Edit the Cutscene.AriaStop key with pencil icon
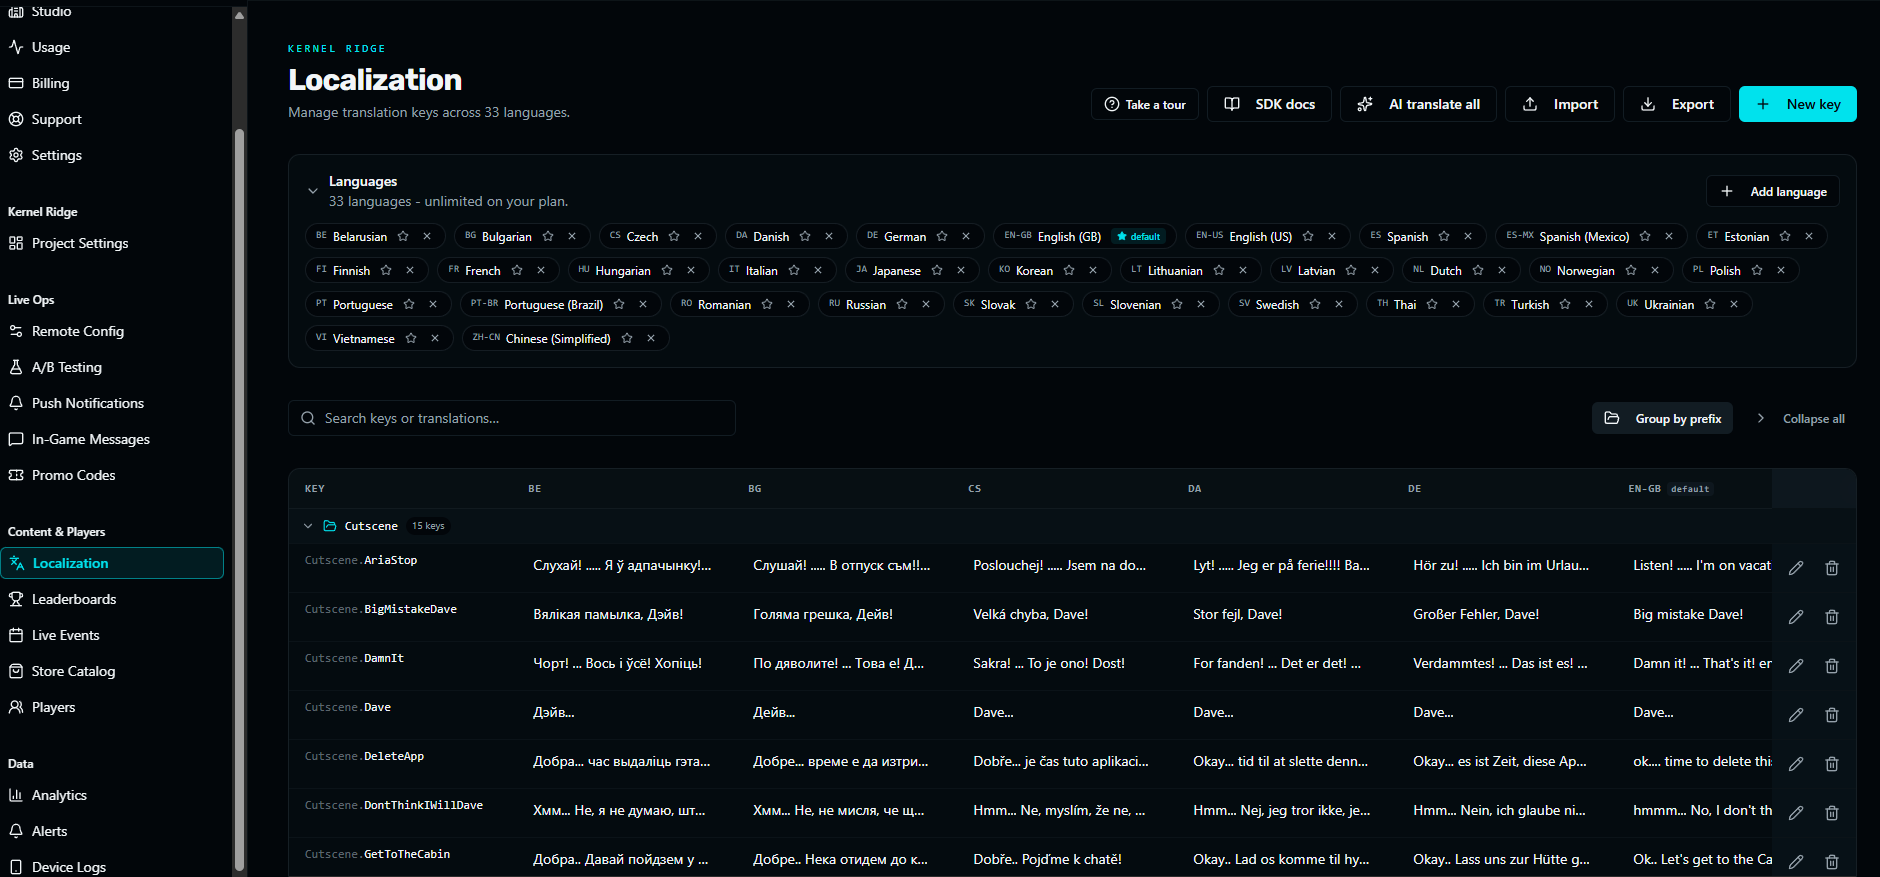 tap(1796, 568)
